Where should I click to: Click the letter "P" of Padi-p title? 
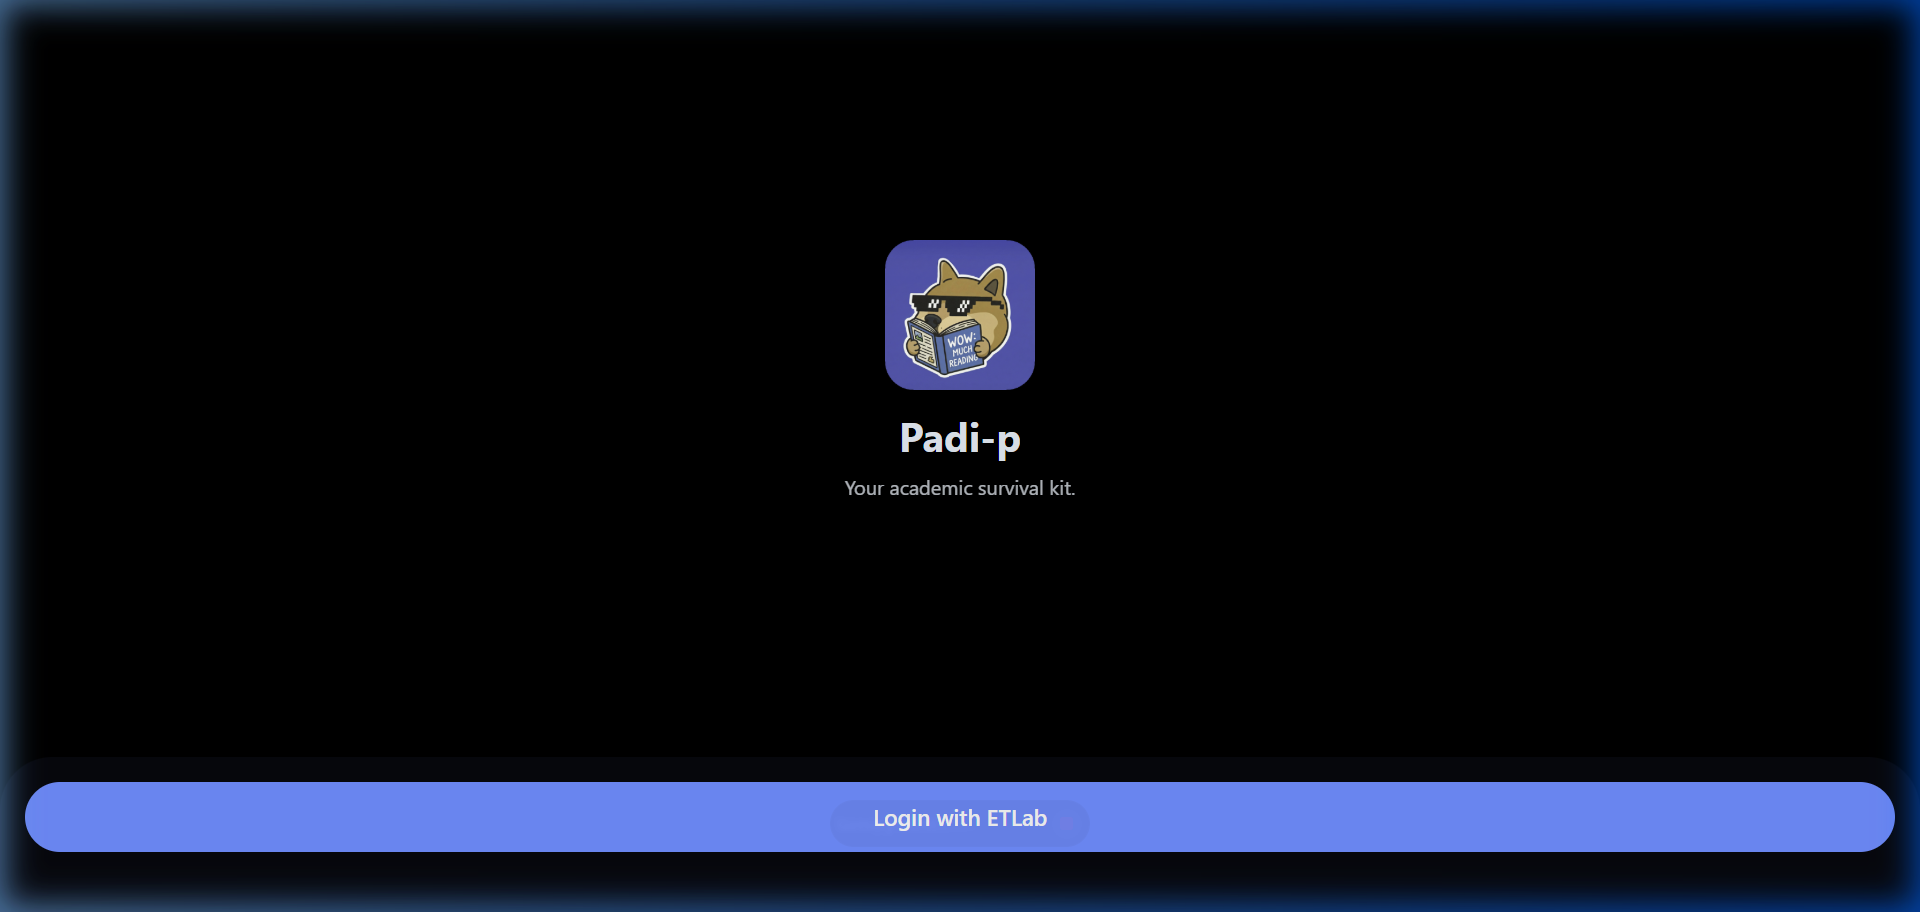click(911, 437)
